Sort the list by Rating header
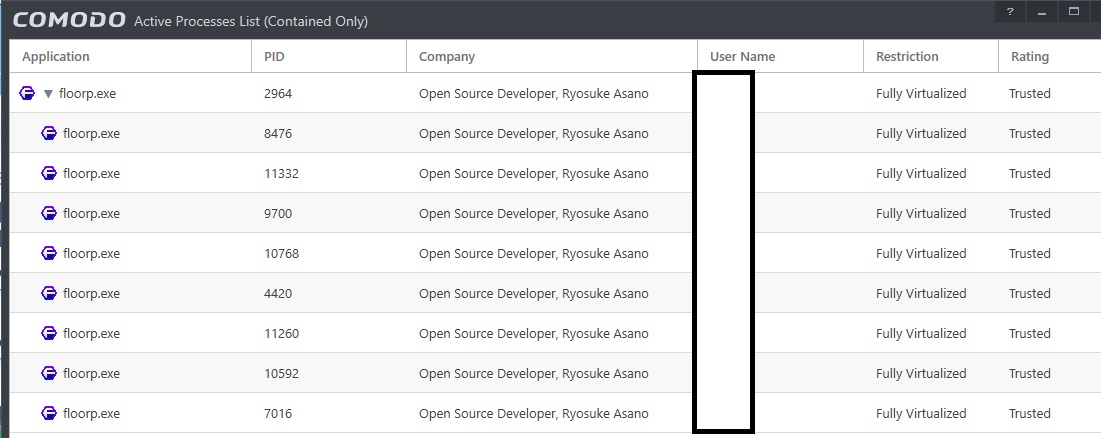 (1029, 57)
